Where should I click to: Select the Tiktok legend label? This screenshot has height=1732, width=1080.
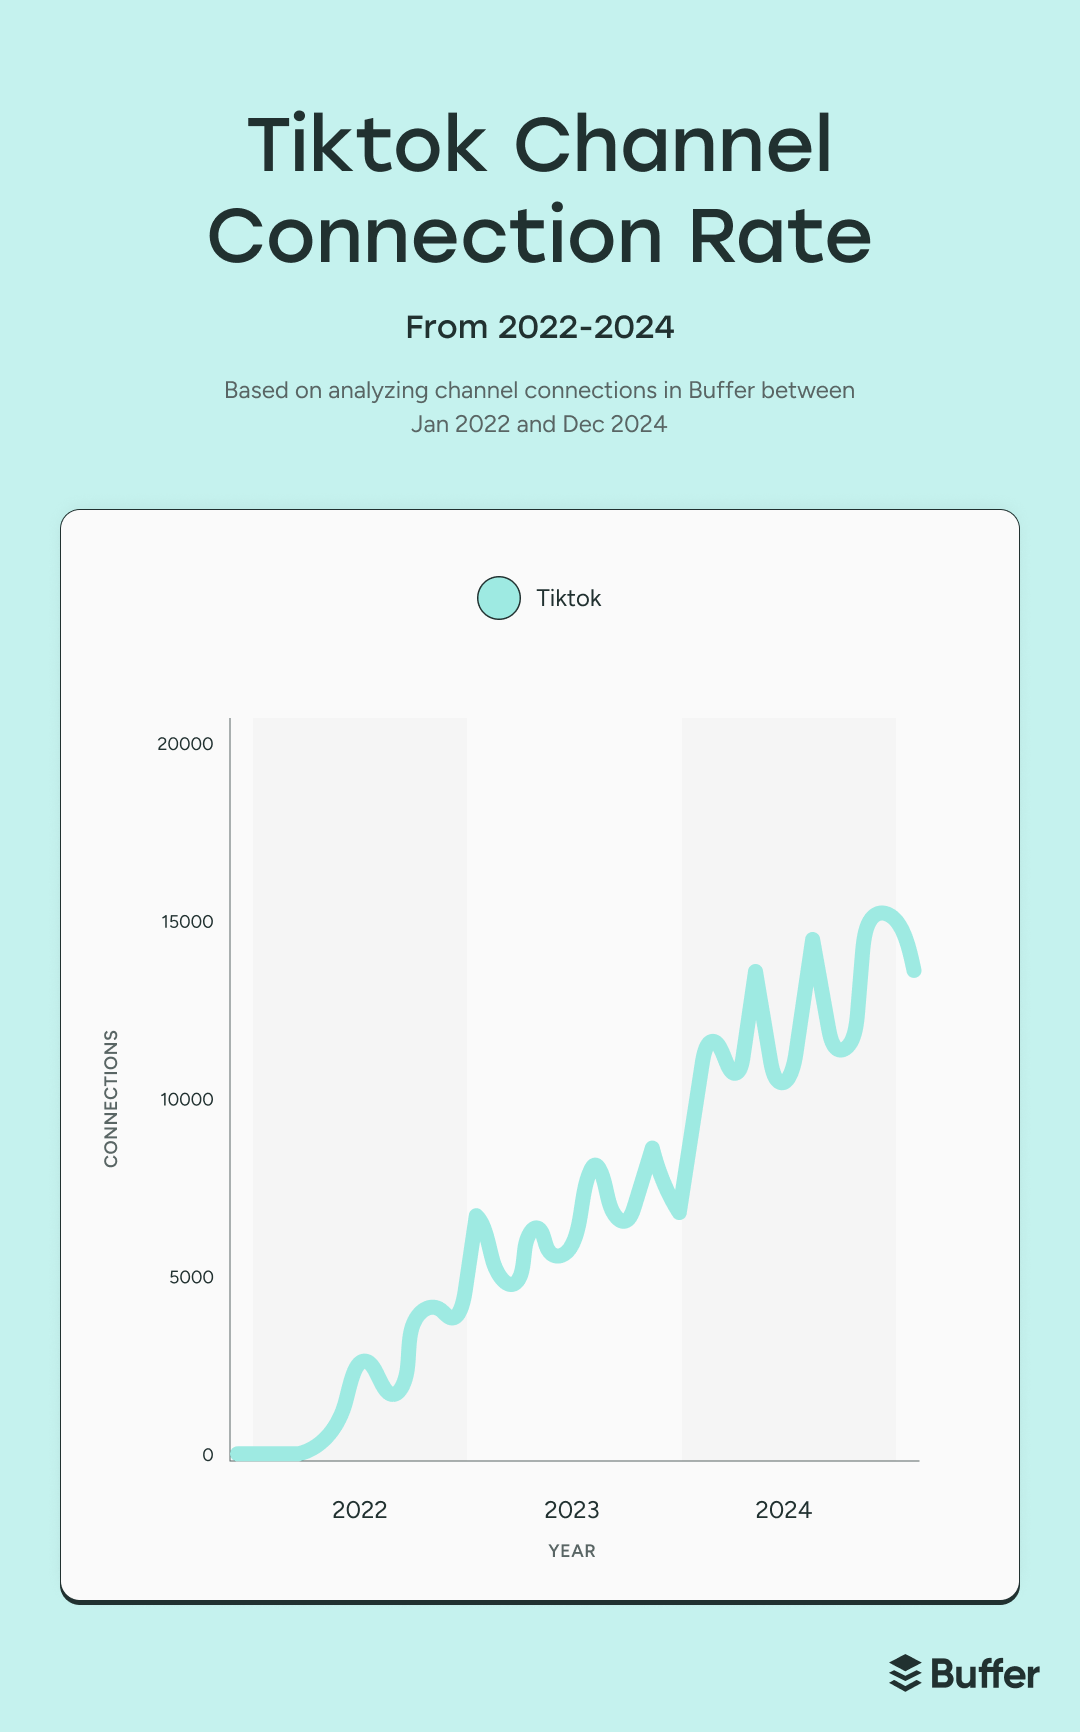(568, 598)
